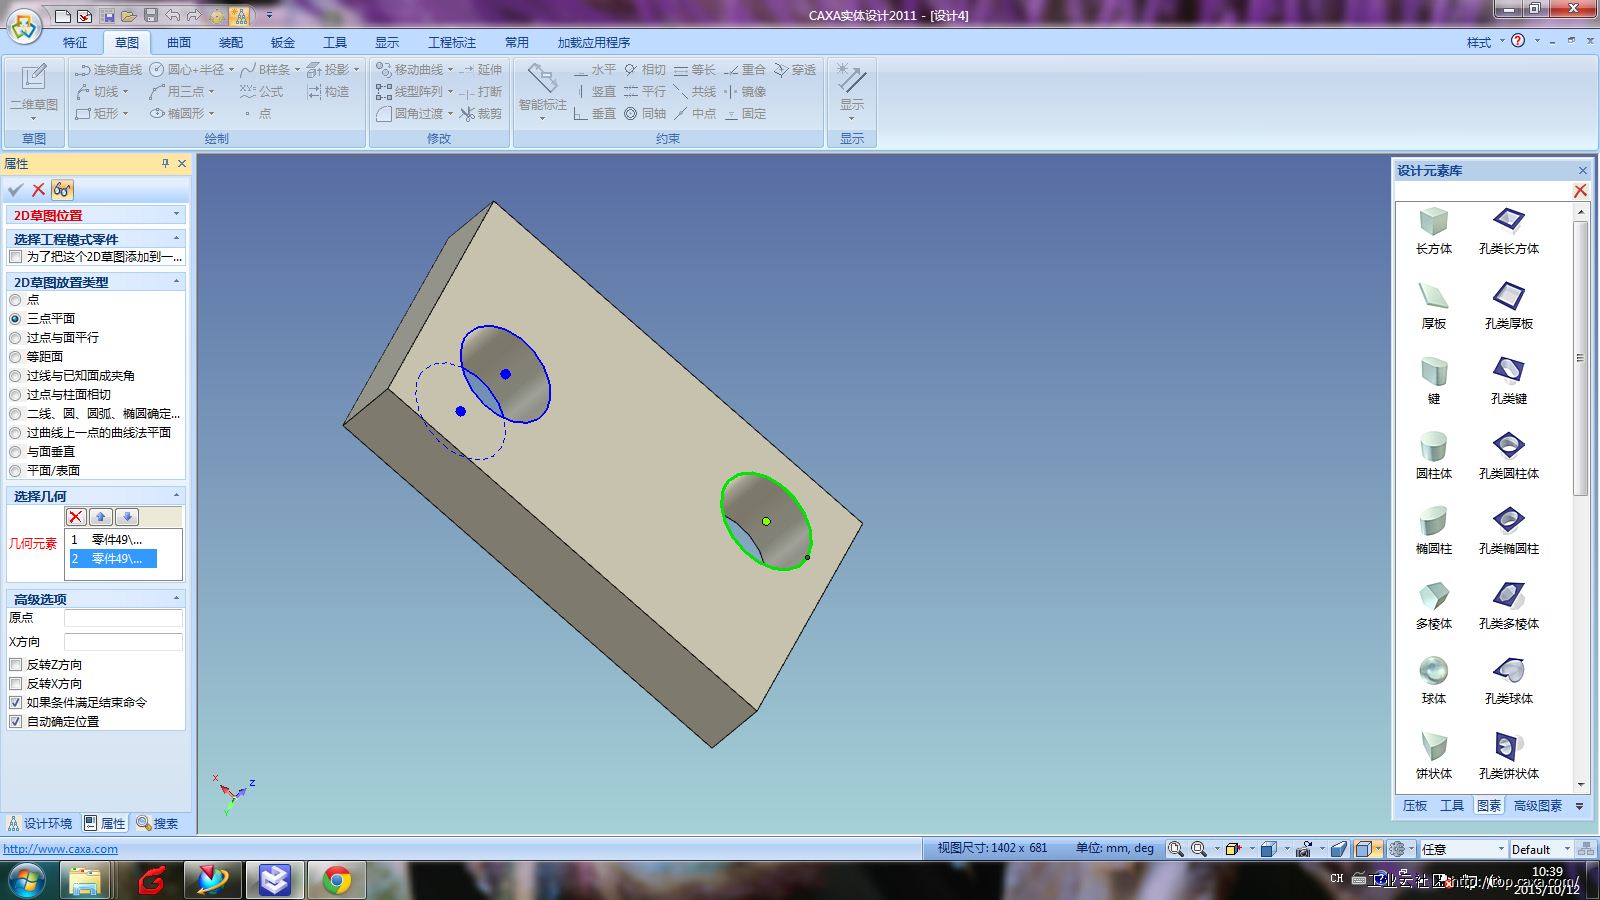The width and height of the screenshot is (1600, 900).
Task: Select the 长方体 box element
Action: click(x=1434, y=230)
